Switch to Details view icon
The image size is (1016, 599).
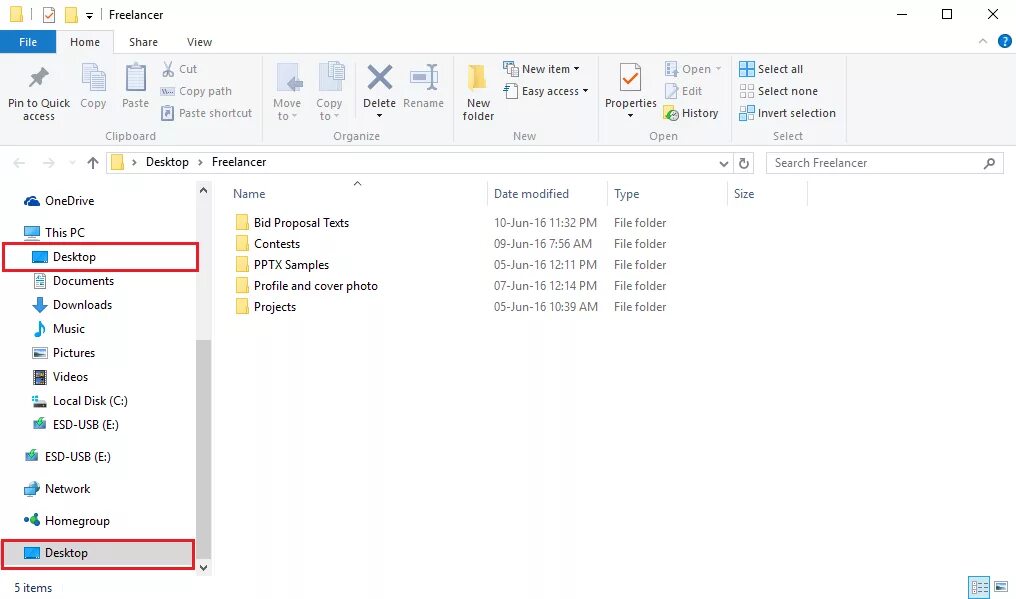tap(980, 588)
